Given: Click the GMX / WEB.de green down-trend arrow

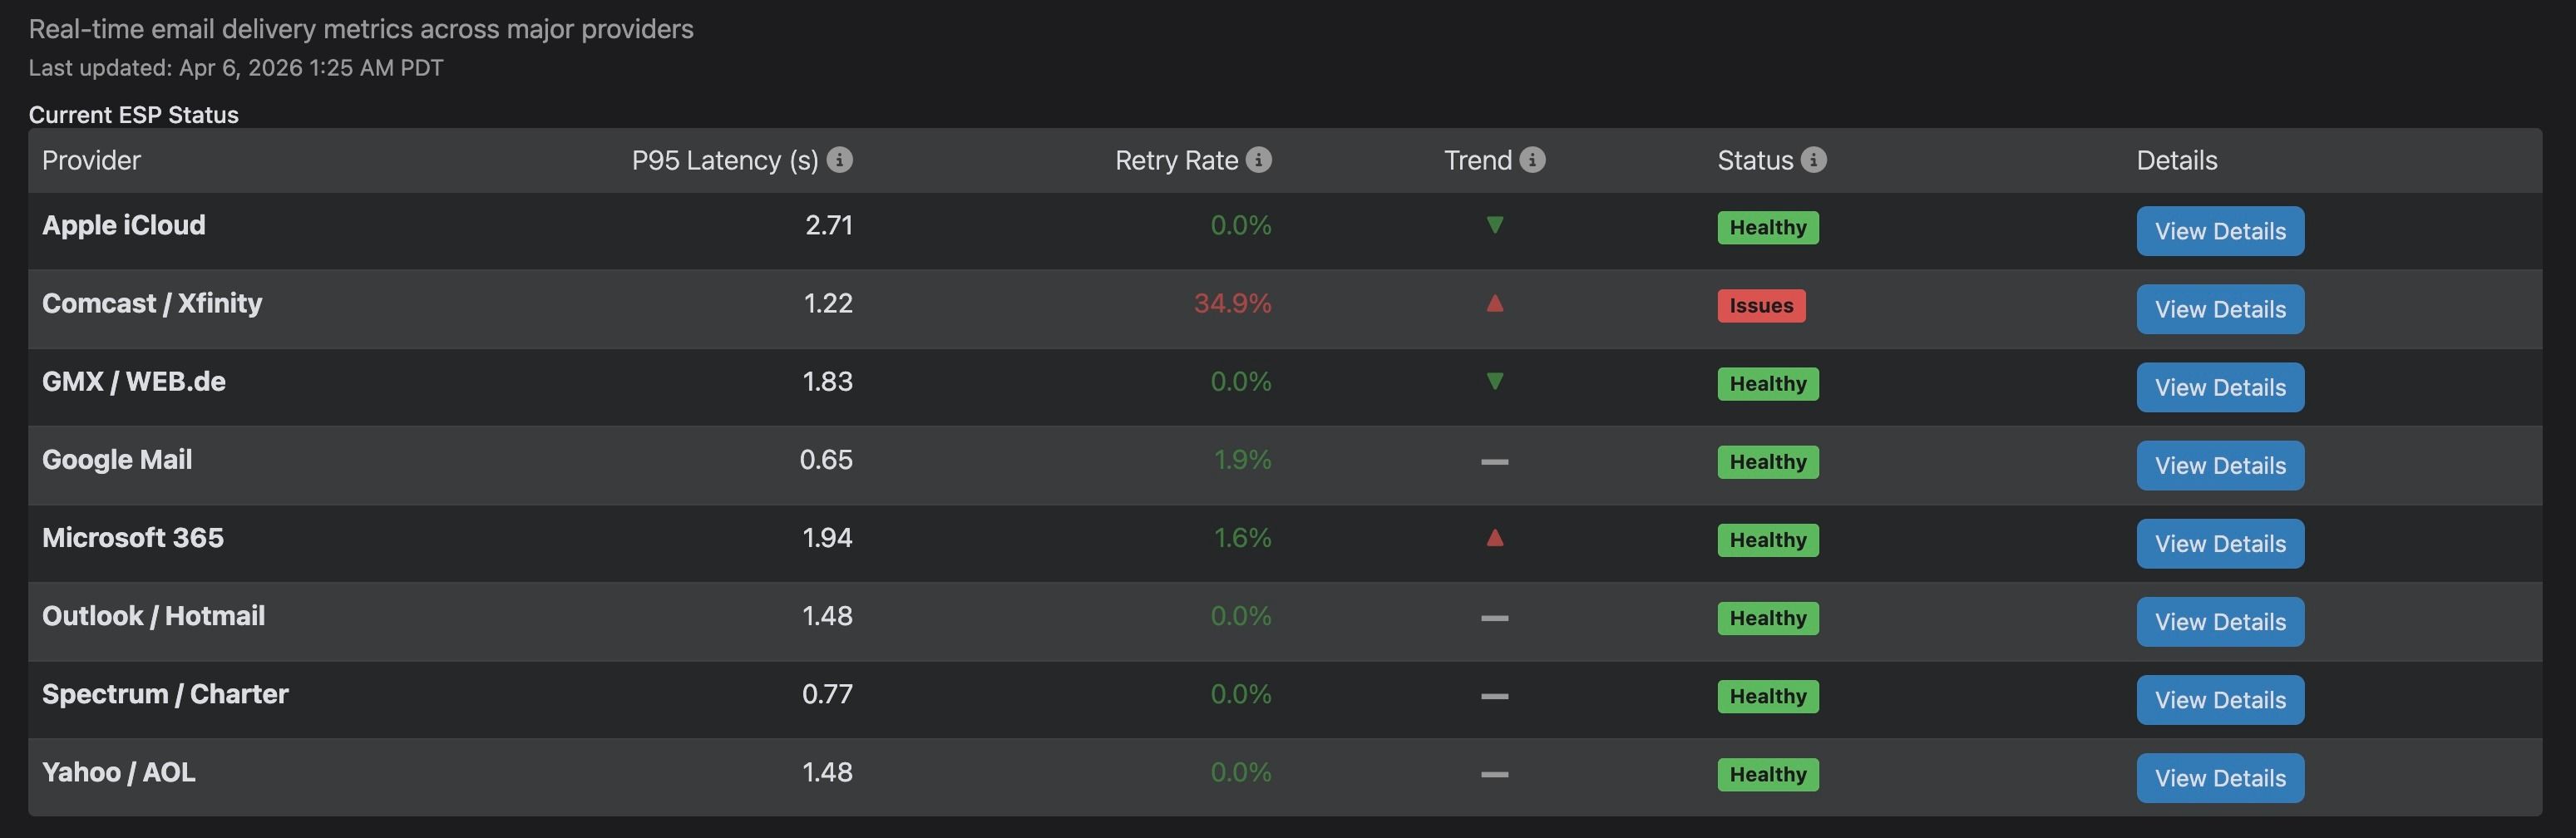Looking at the screenshot, I should pos(1494,381).
